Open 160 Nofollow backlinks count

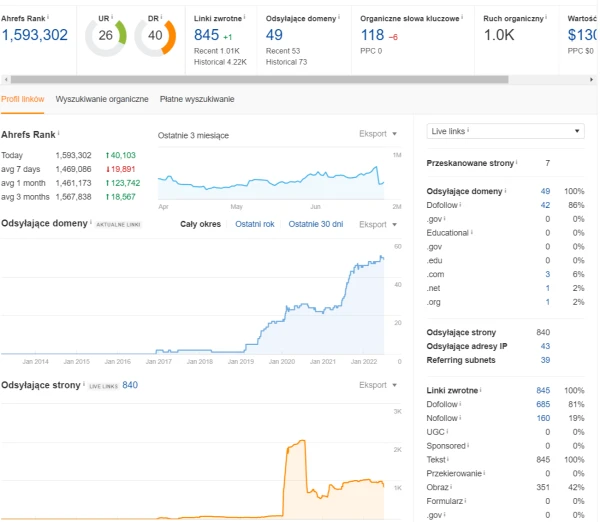(543, 418)
